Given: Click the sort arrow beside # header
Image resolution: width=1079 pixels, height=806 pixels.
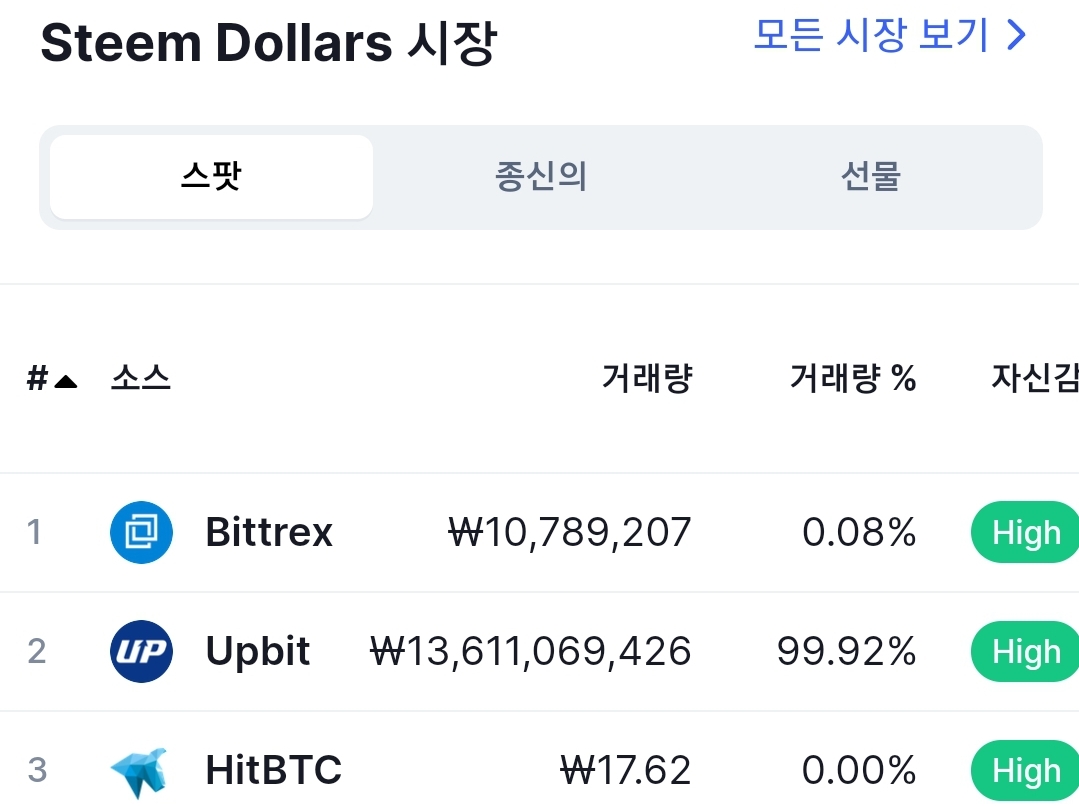Looking at the screenshot, I should (x=65, y=381).
